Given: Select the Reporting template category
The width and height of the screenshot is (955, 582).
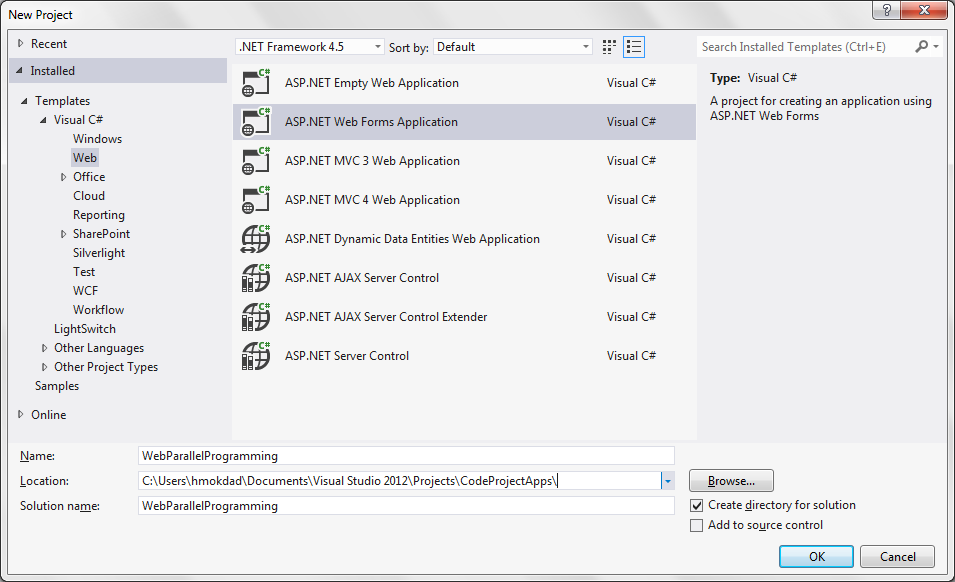Looking at the screenshot, I should [99, 215].
